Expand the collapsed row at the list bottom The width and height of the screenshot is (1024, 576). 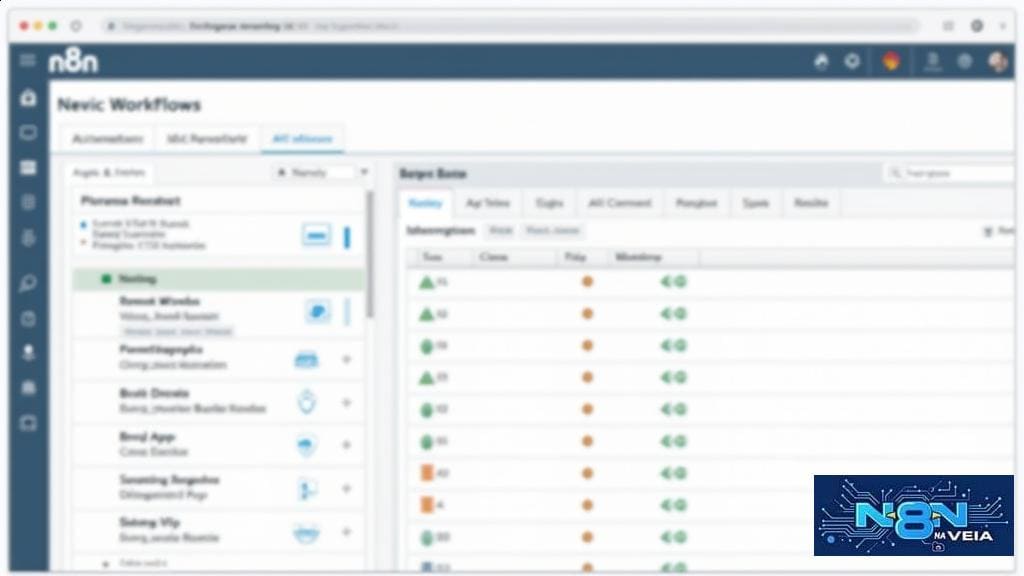[x=106, y=563]
